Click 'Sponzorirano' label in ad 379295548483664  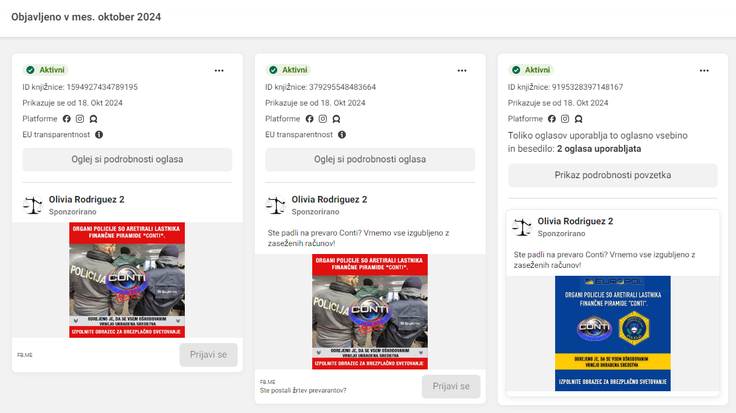[315, 212]
